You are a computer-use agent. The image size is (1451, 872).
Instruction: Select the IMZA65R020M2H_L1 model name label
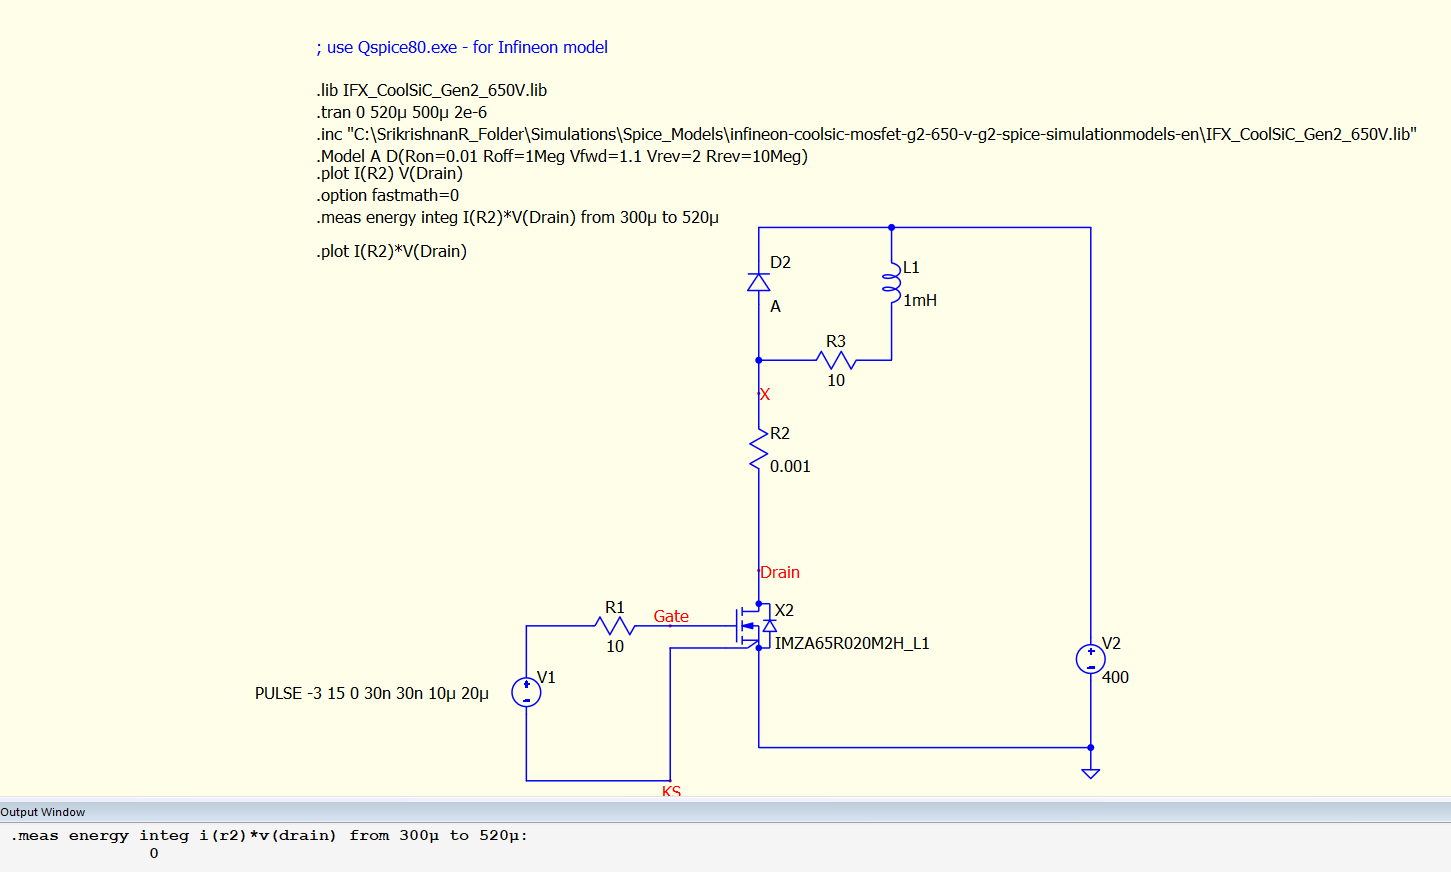pos(852,643)
